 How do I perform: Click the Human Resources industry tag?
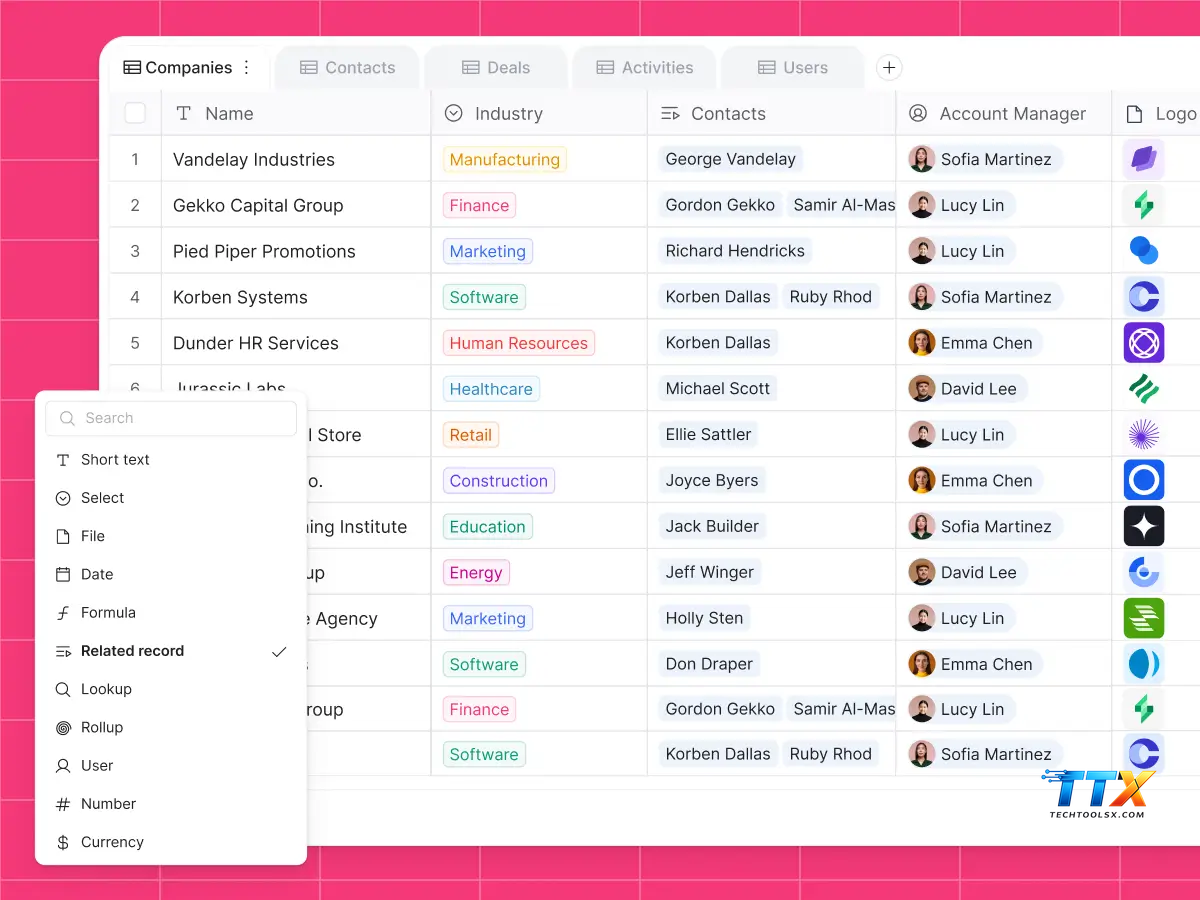[519, 343]
